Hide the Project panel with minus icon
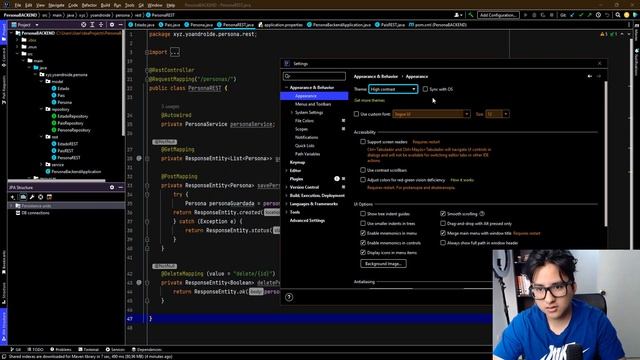 tap(120, 25)
